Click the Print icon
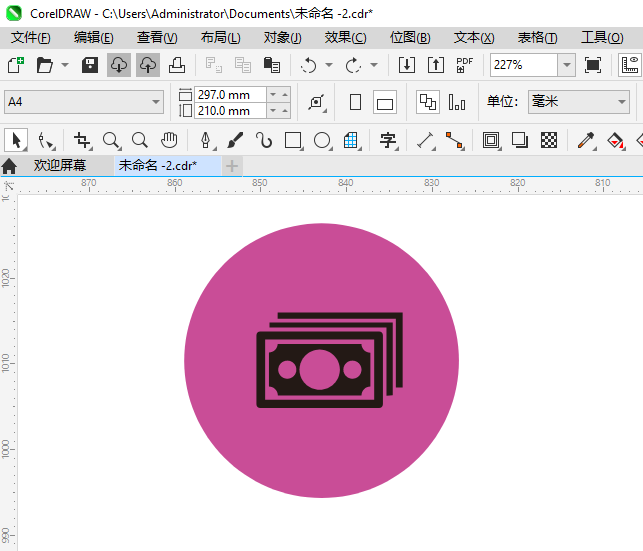This screenshot has height=551, width=643. click(x=177, y=65)
